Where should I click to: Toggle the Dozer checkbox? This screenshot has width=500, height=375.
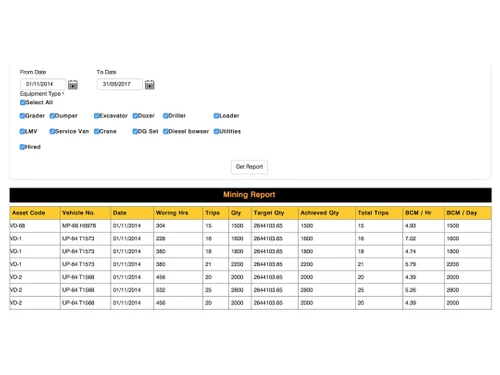[135, 116]
